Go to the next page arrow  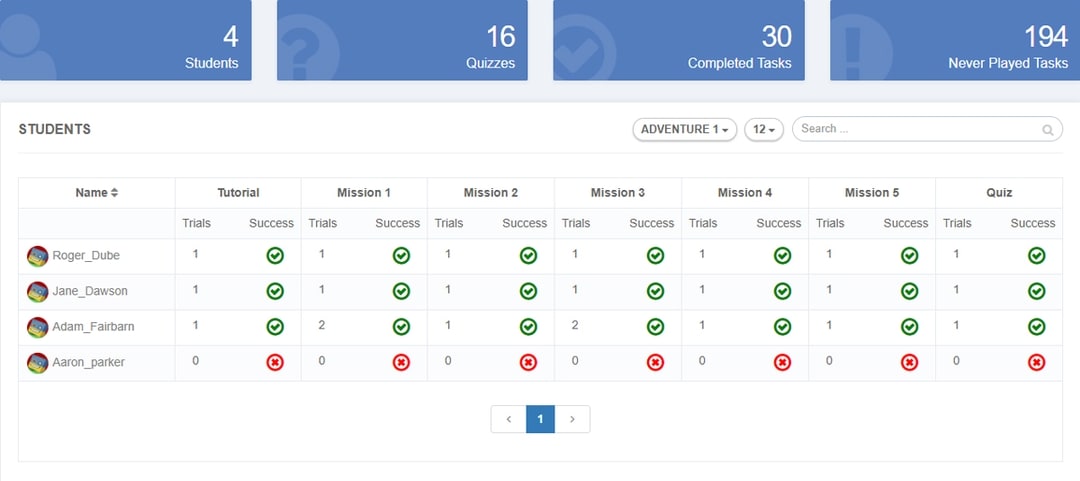[572, 419]
